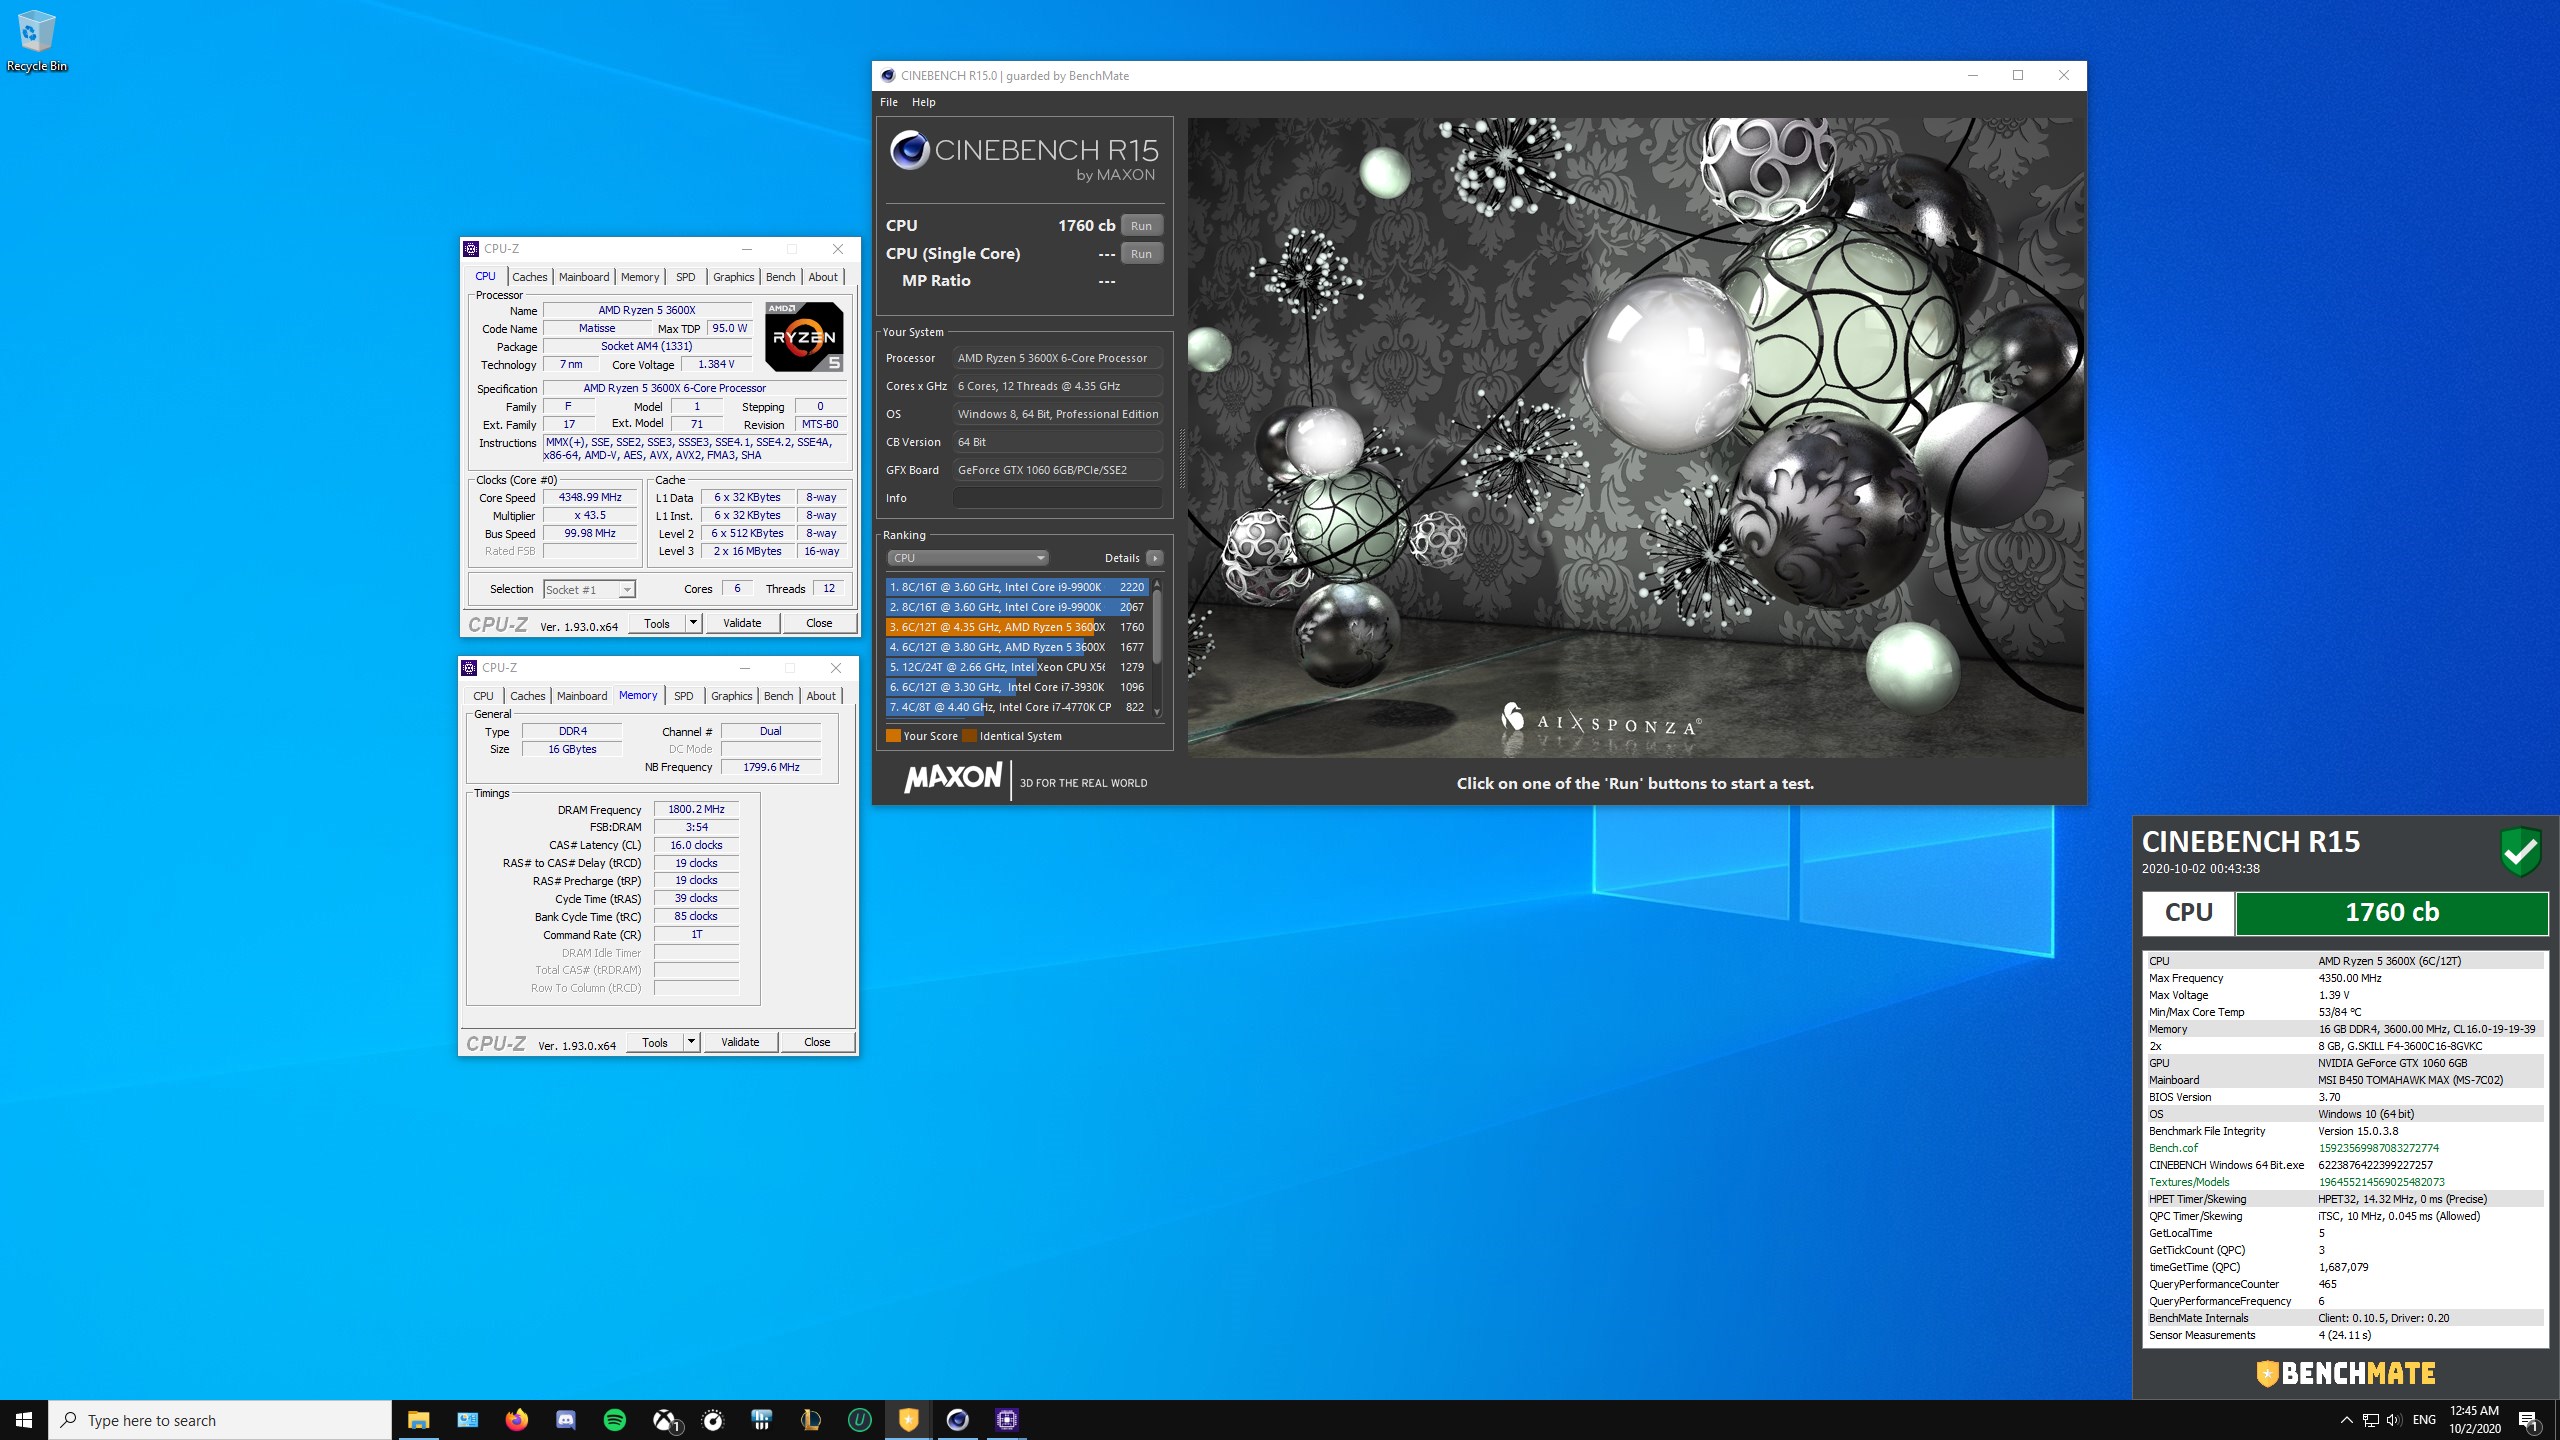Open Bench tab in upper CPU-Z window
Image resolution: width=2560 pixels, height=1440 pixels.
(781, 277)
